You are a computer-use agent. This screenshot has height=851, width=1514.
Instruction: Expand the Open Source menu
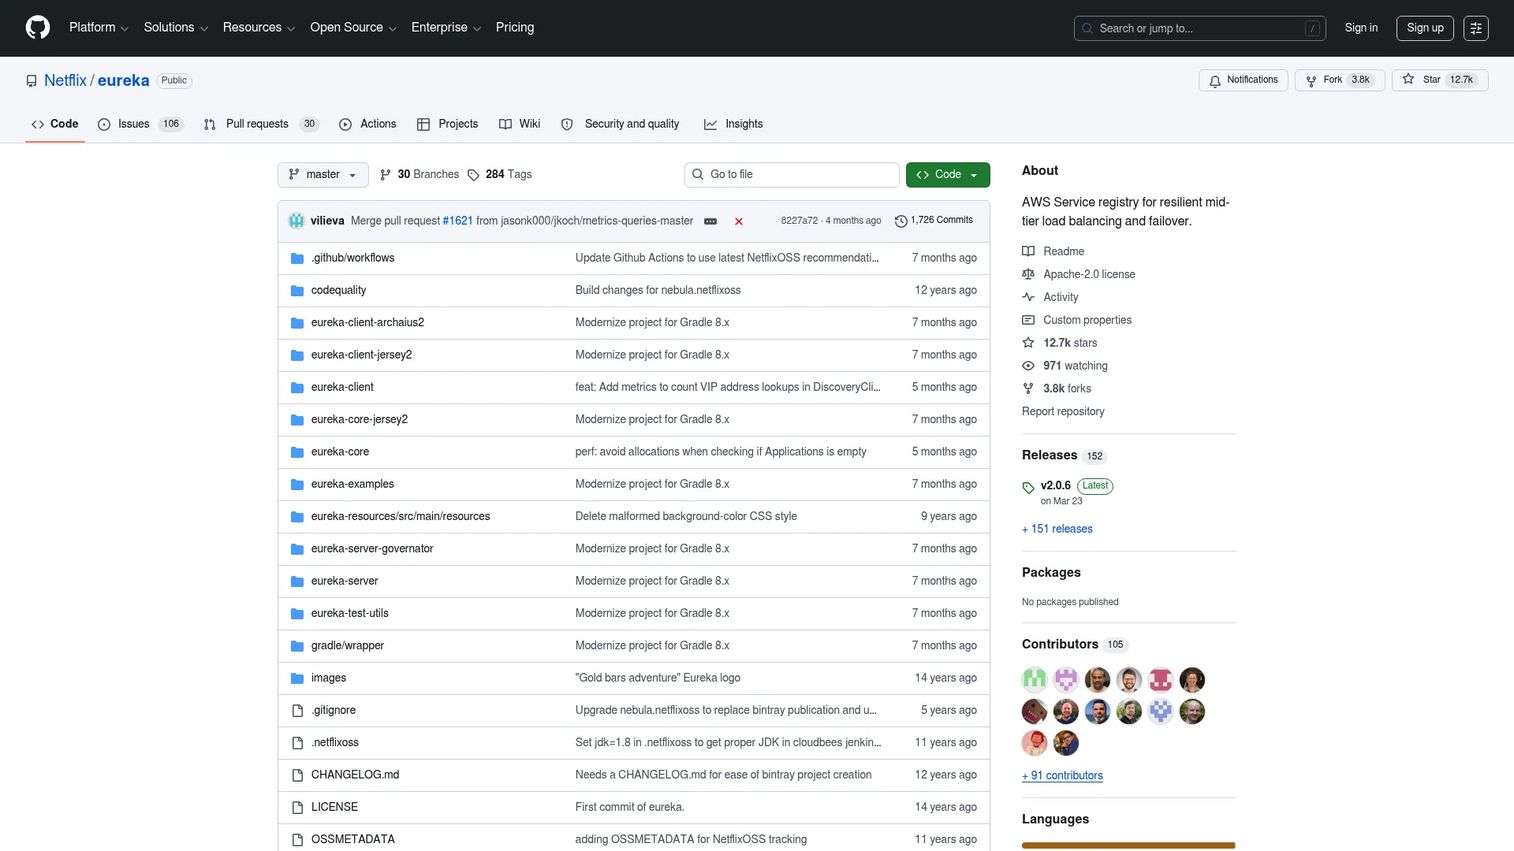354,28
